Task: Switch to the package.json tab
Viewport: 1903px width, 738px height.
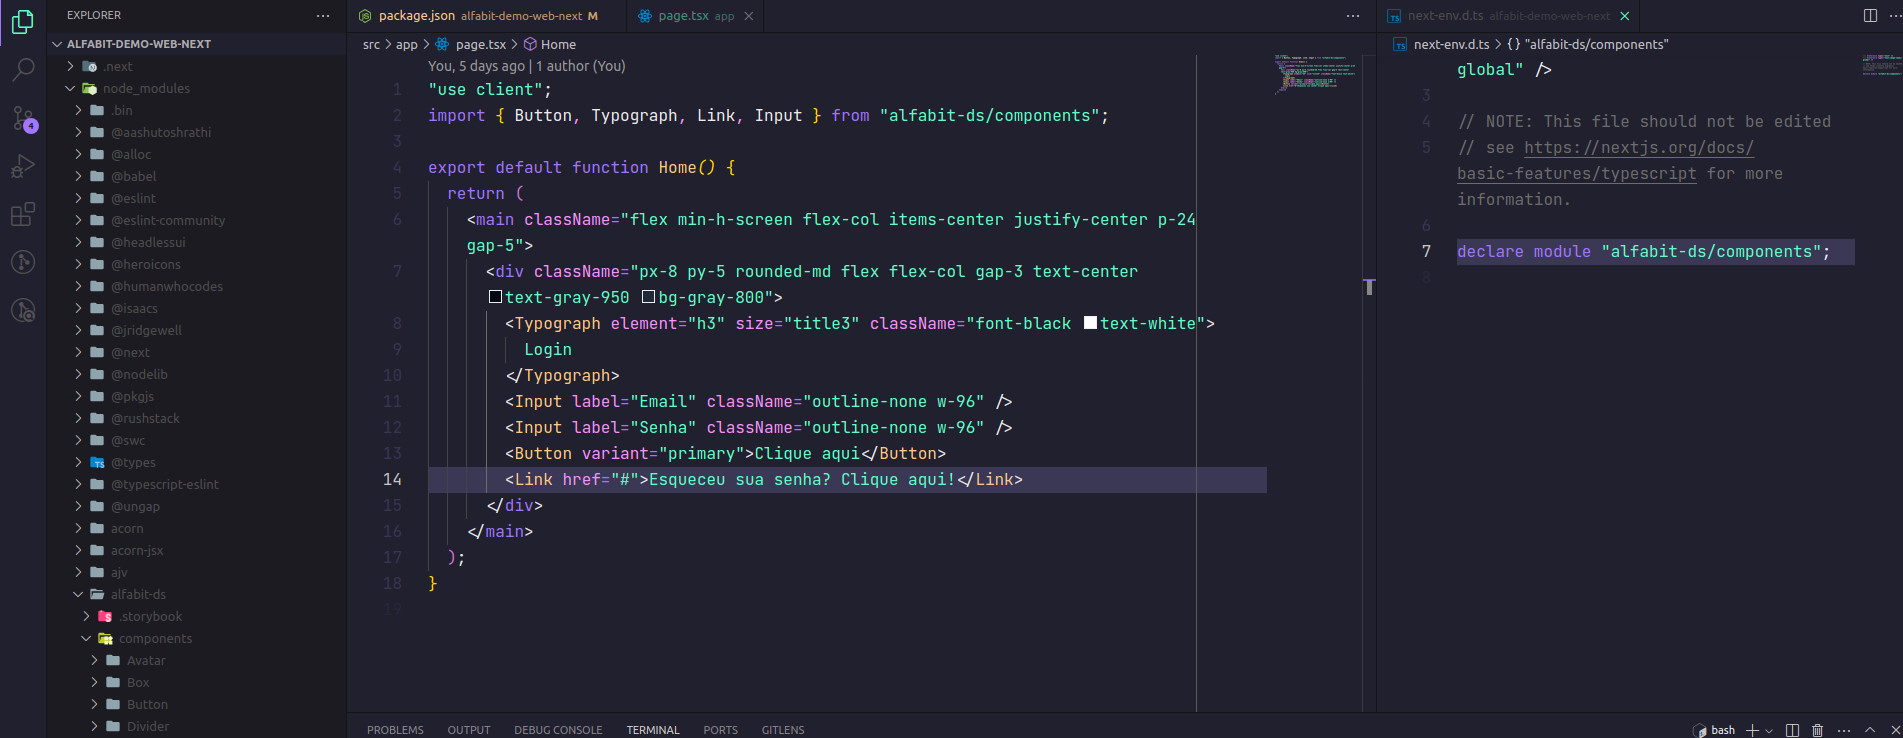Action: click(487, 16)
